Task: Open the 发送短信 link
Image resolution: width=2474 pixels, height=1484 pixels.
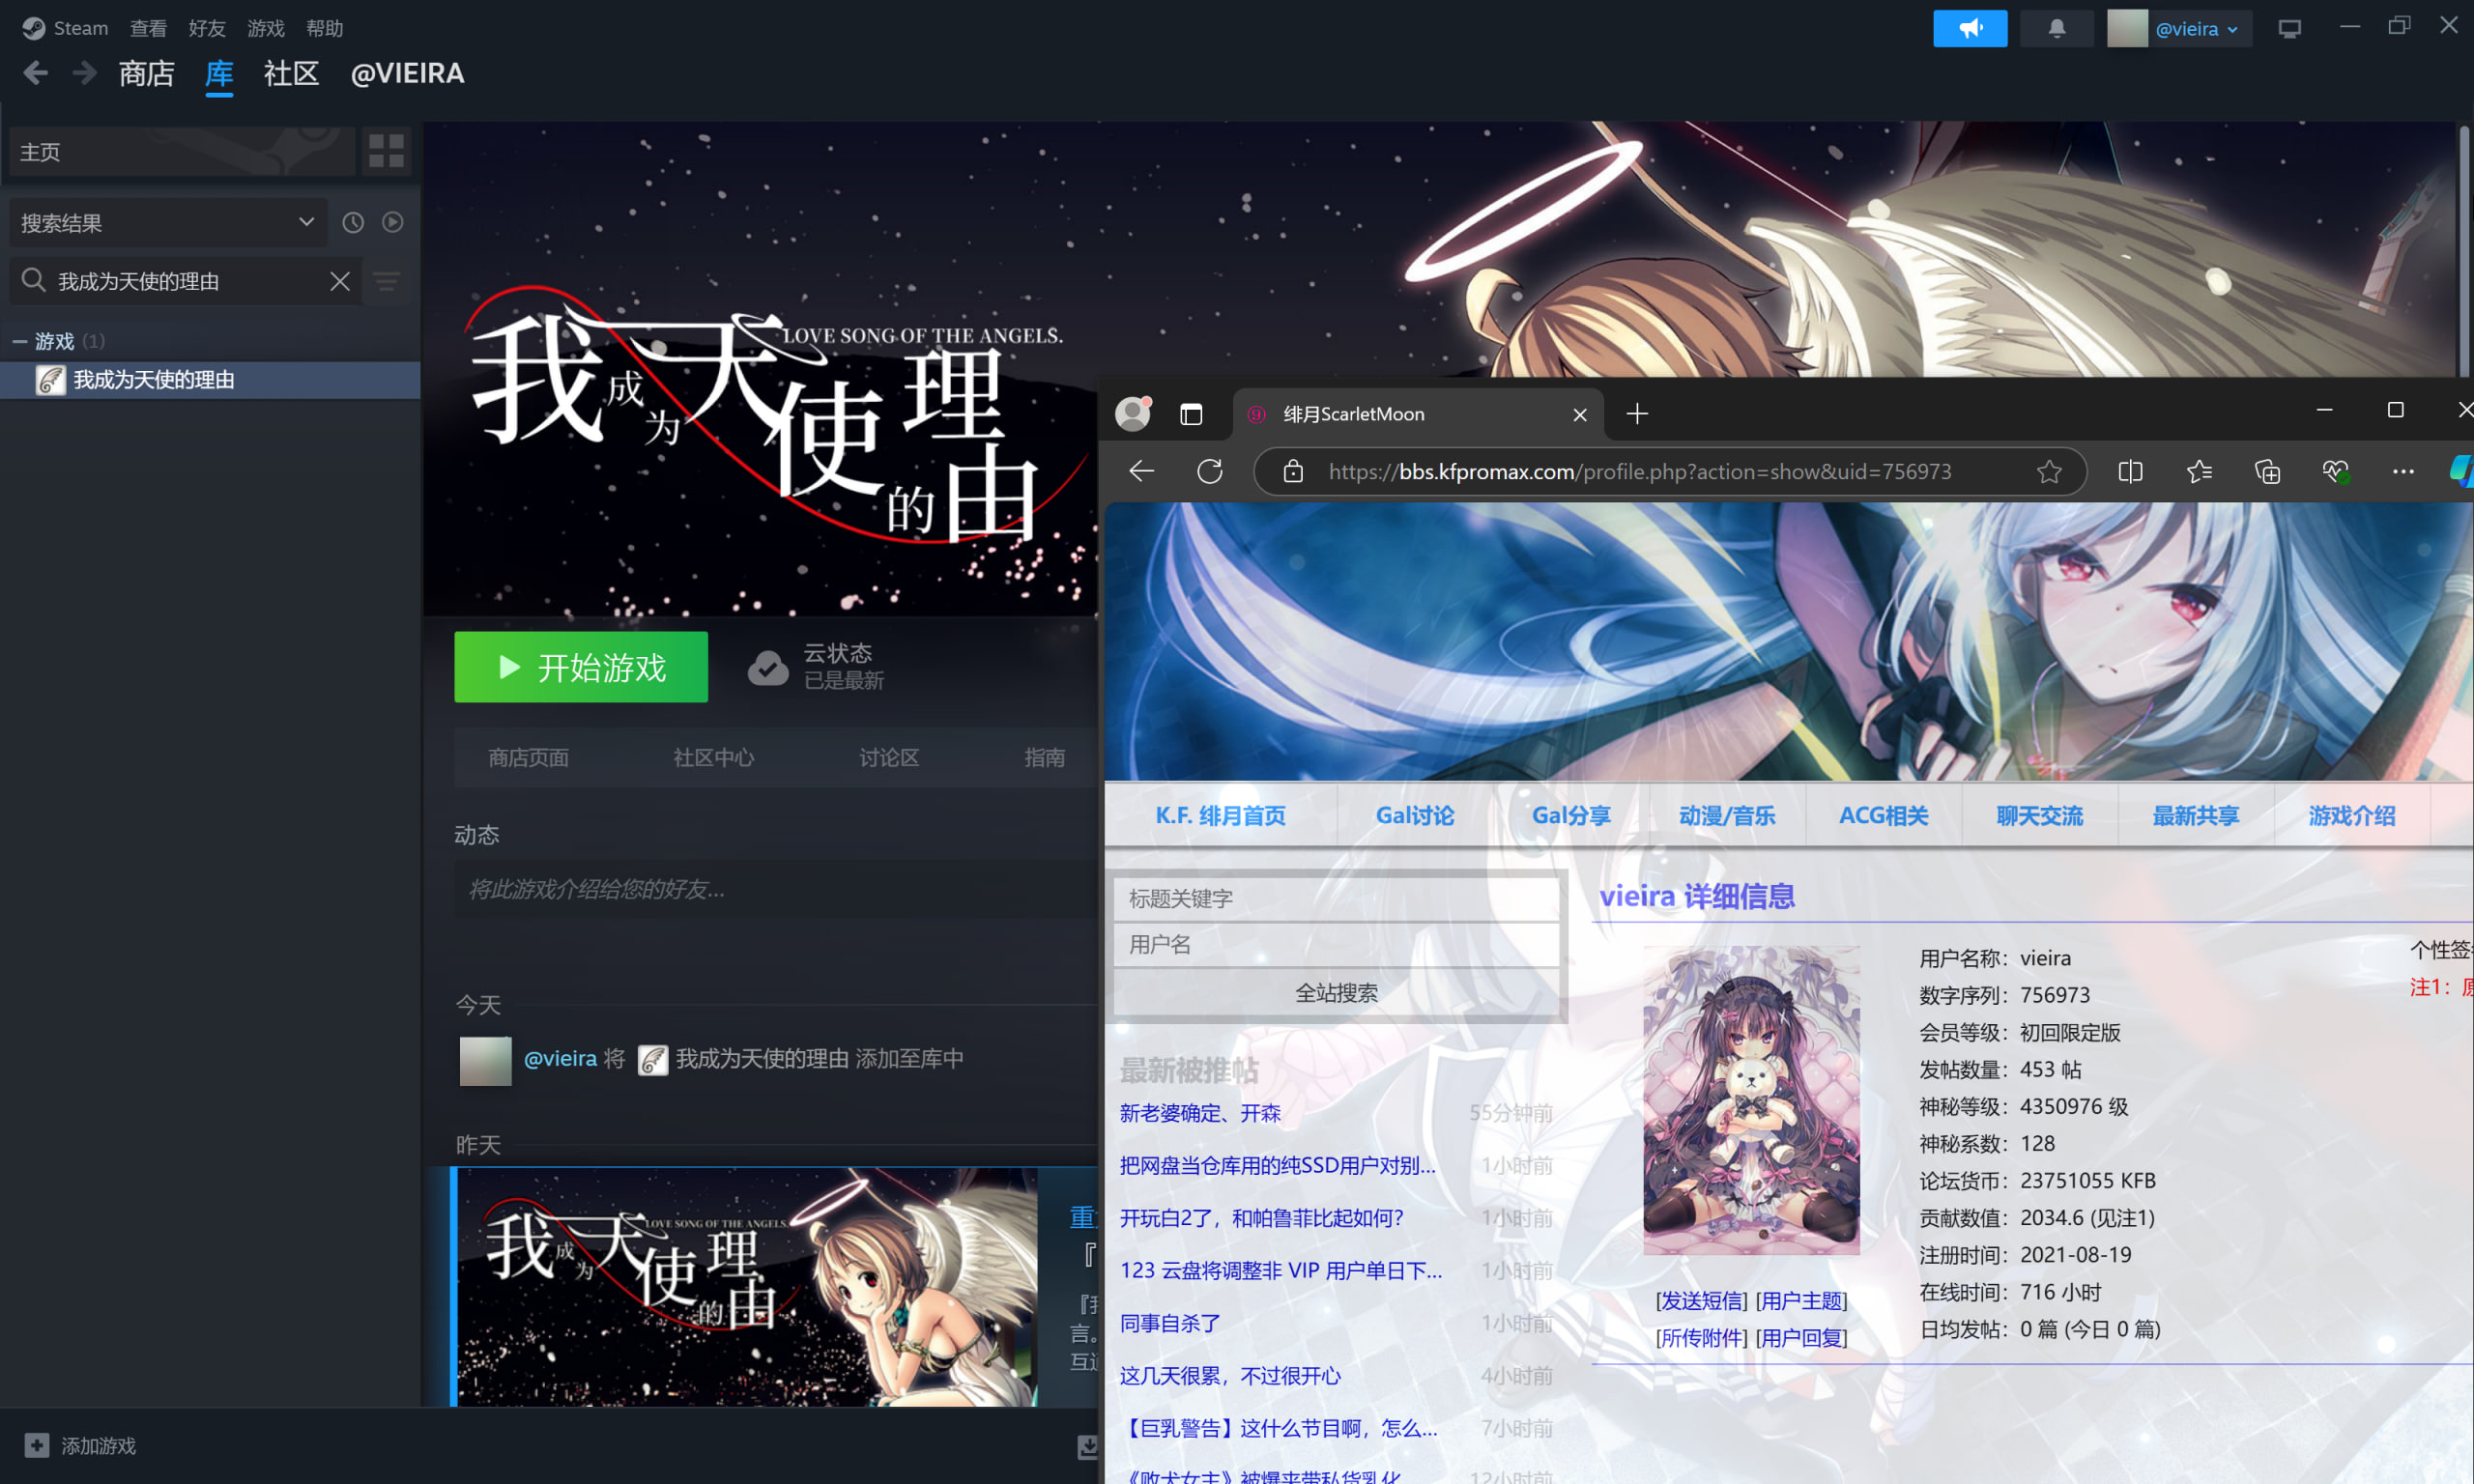Action: pos(1701,1300)
